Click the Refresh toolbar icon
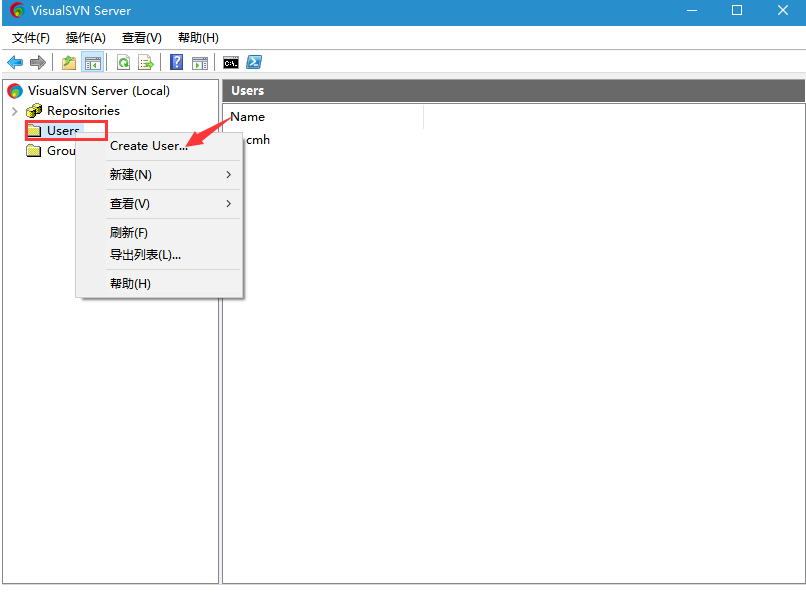Screen dimensions: 806x610 123,63
